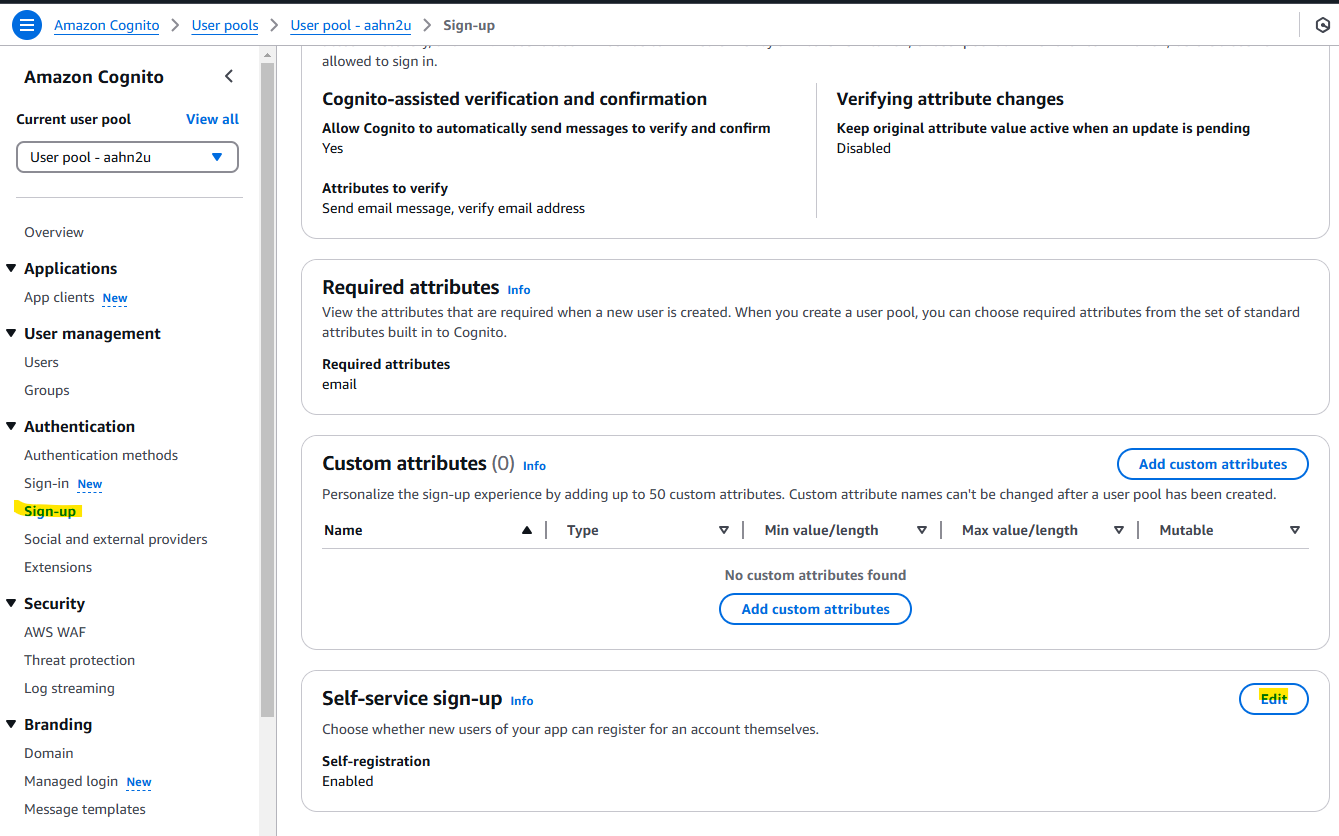Click the Edit button for Self-service sign-up

coord(1273,699)
